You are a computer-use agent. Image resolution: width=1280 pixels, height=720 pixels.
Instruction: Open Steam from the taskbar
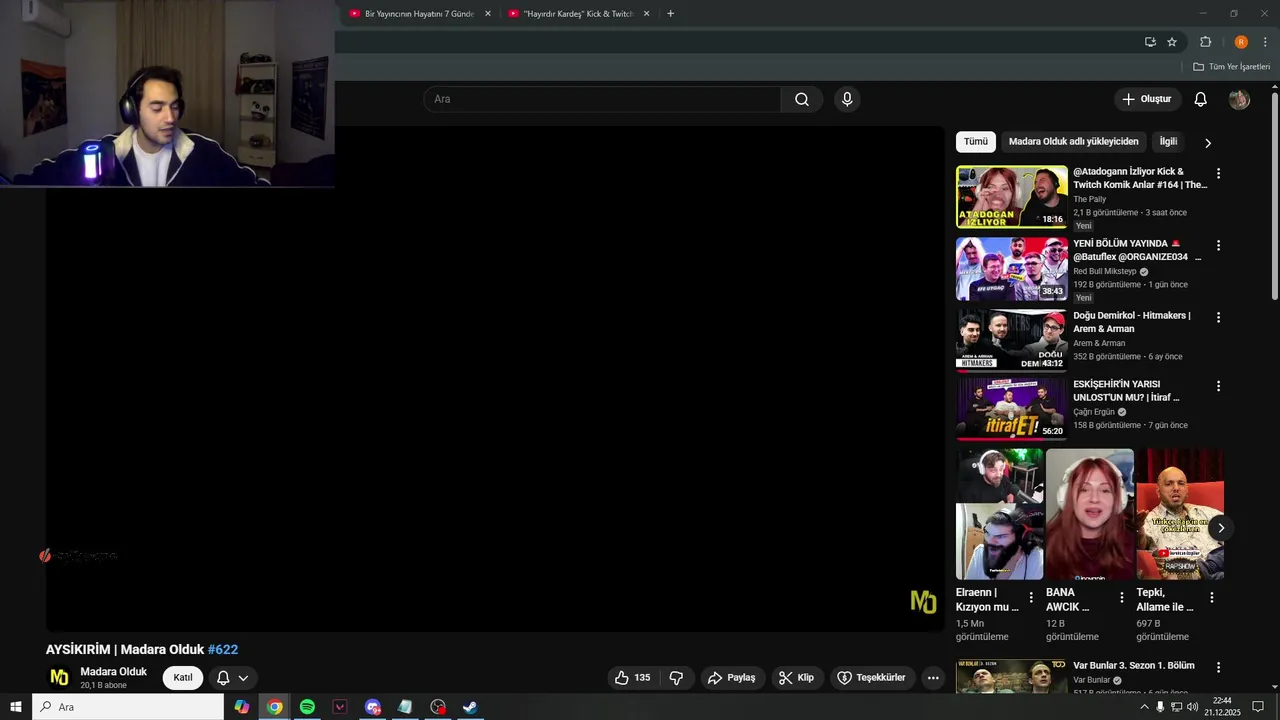tap(469, 707)
